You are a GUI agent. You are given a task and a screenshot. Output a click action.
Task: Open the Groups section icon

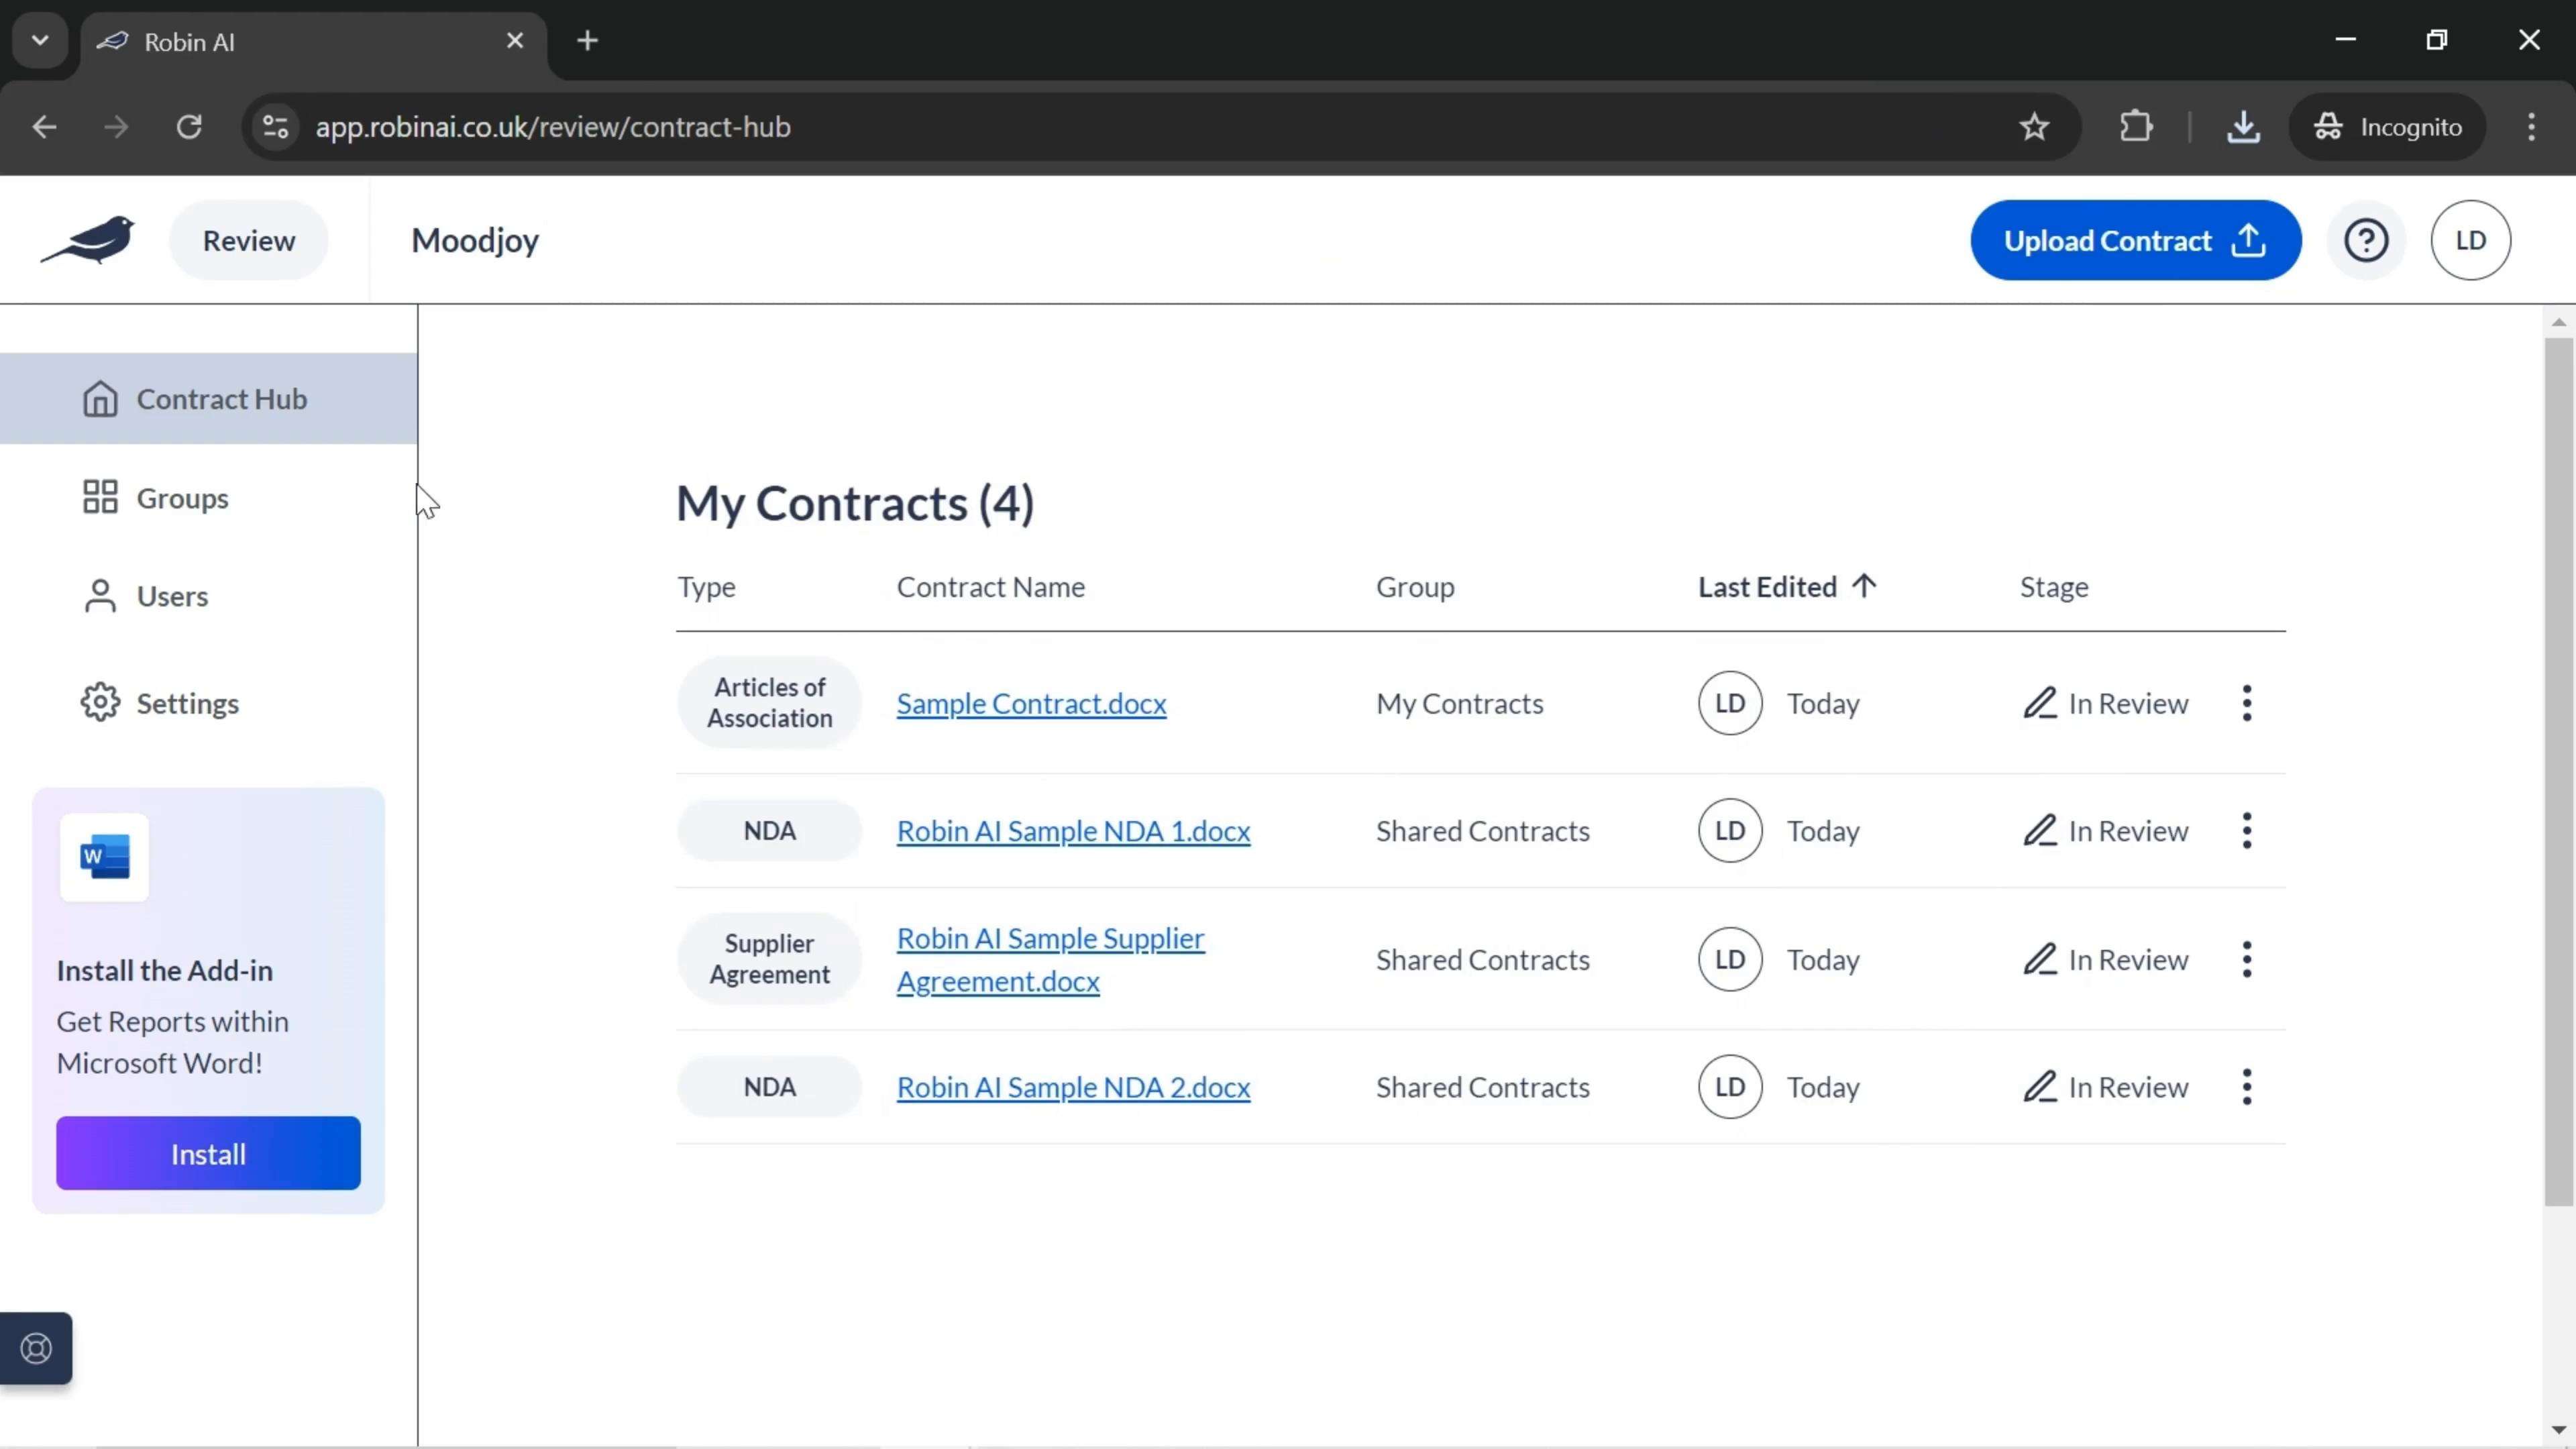click(x=101, y=497)
